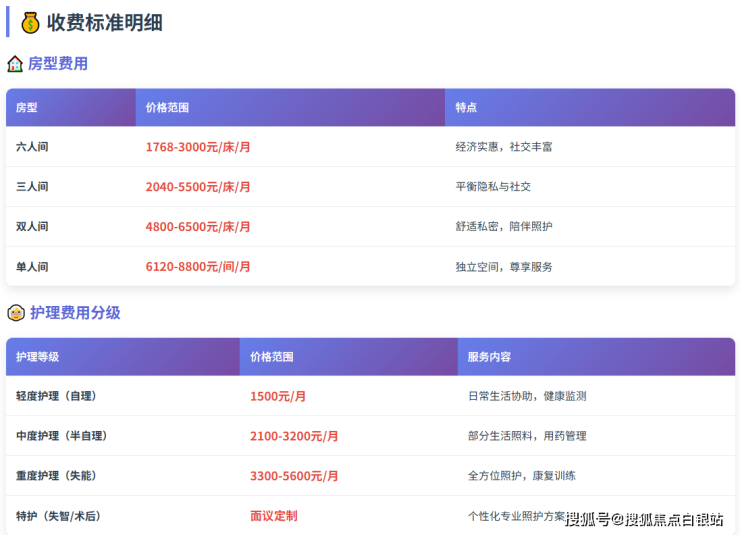Click the 收费标准明细 main heading
Image resolution: width=740 pixels, height=535 pixels.
pyautogui.click(x=105, y=22)
